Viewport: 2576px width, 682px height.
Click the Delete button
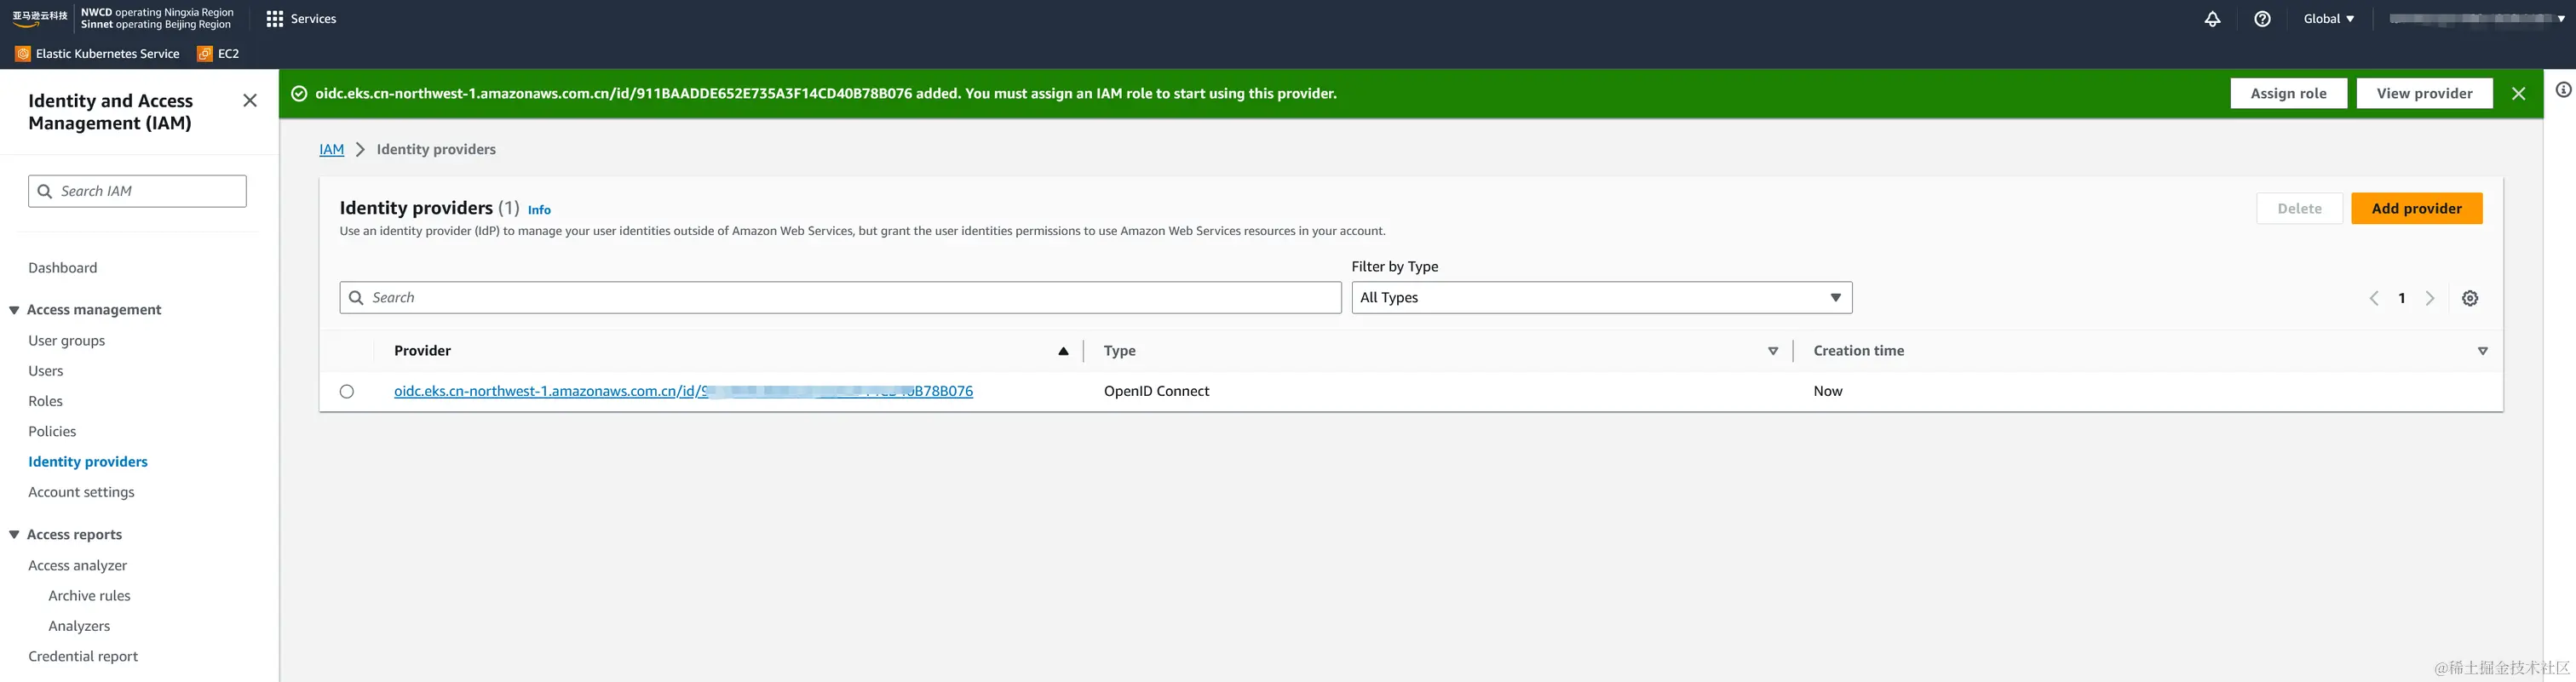point(2299,208)
